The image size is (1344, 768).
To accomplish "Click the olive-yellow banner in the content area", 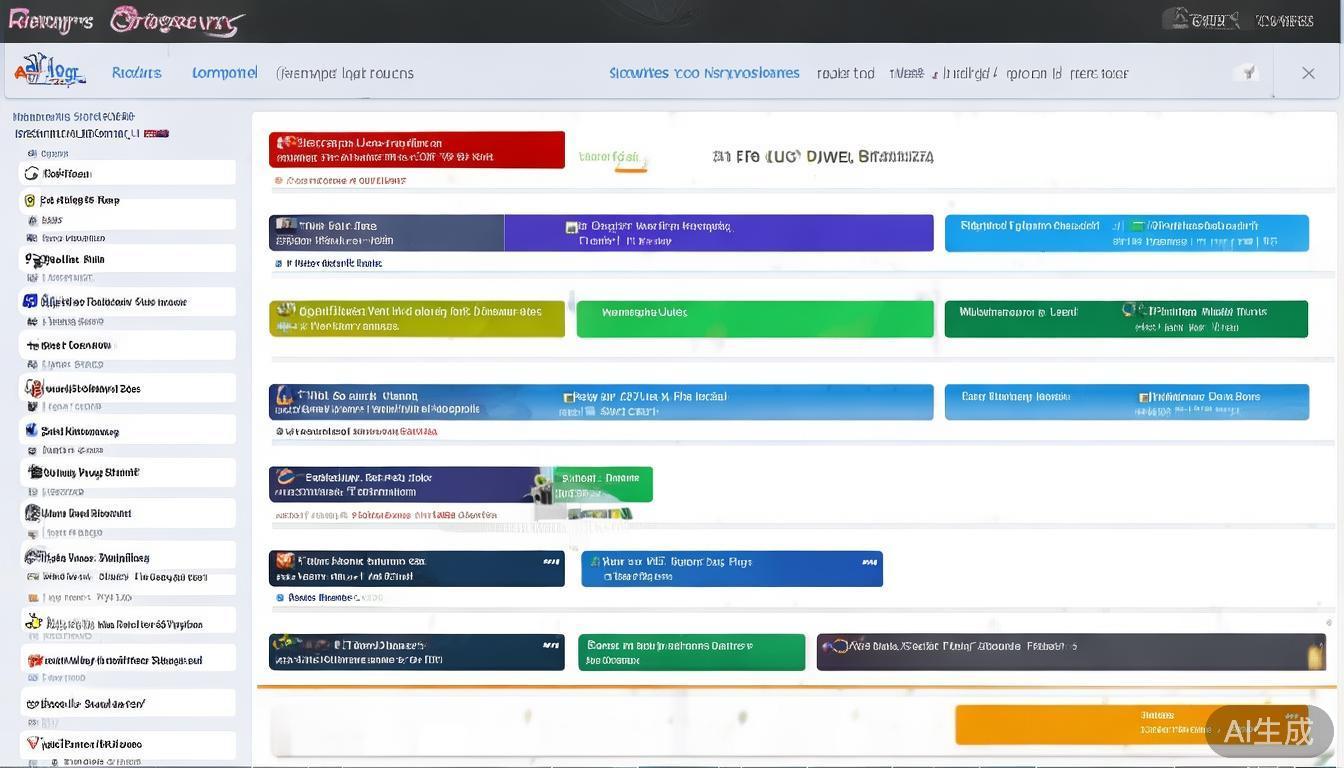I will [x=416, y=318].
